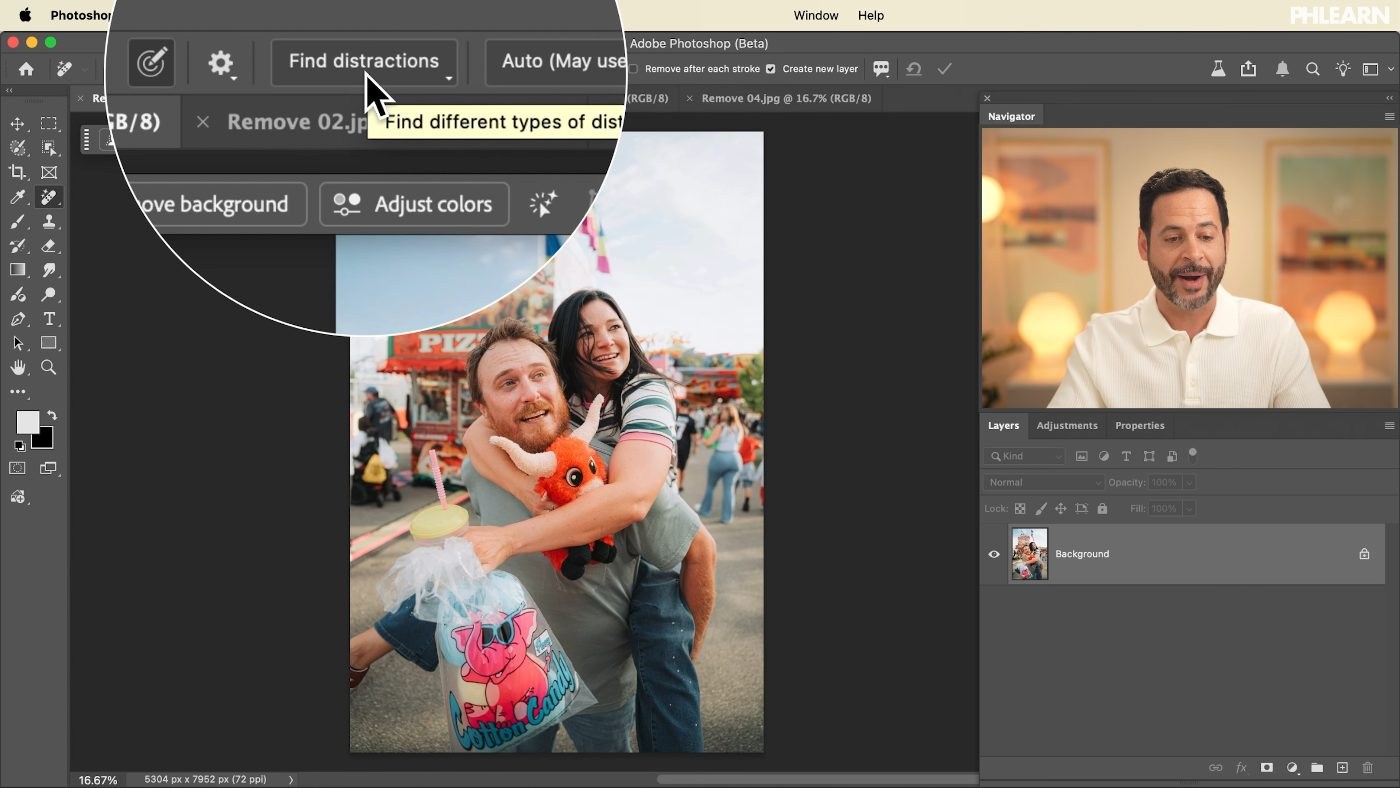Toggle lock transparent pixels in Layers panel
Image resolution: width=1400 pixels, height=788 pixels.
(1020, 509)
